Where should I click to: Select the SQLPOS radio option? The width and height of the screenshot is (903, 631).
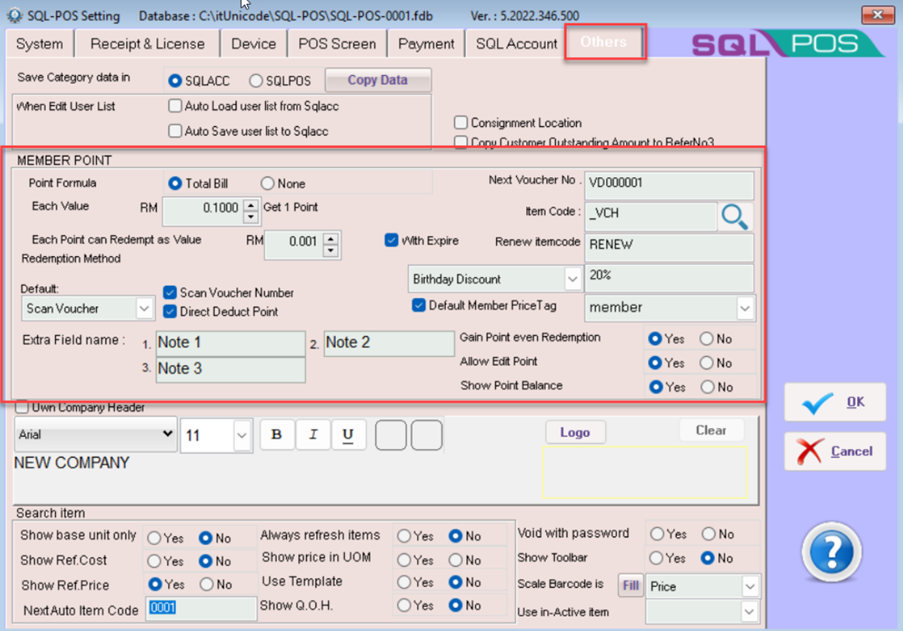click(256, 81)
